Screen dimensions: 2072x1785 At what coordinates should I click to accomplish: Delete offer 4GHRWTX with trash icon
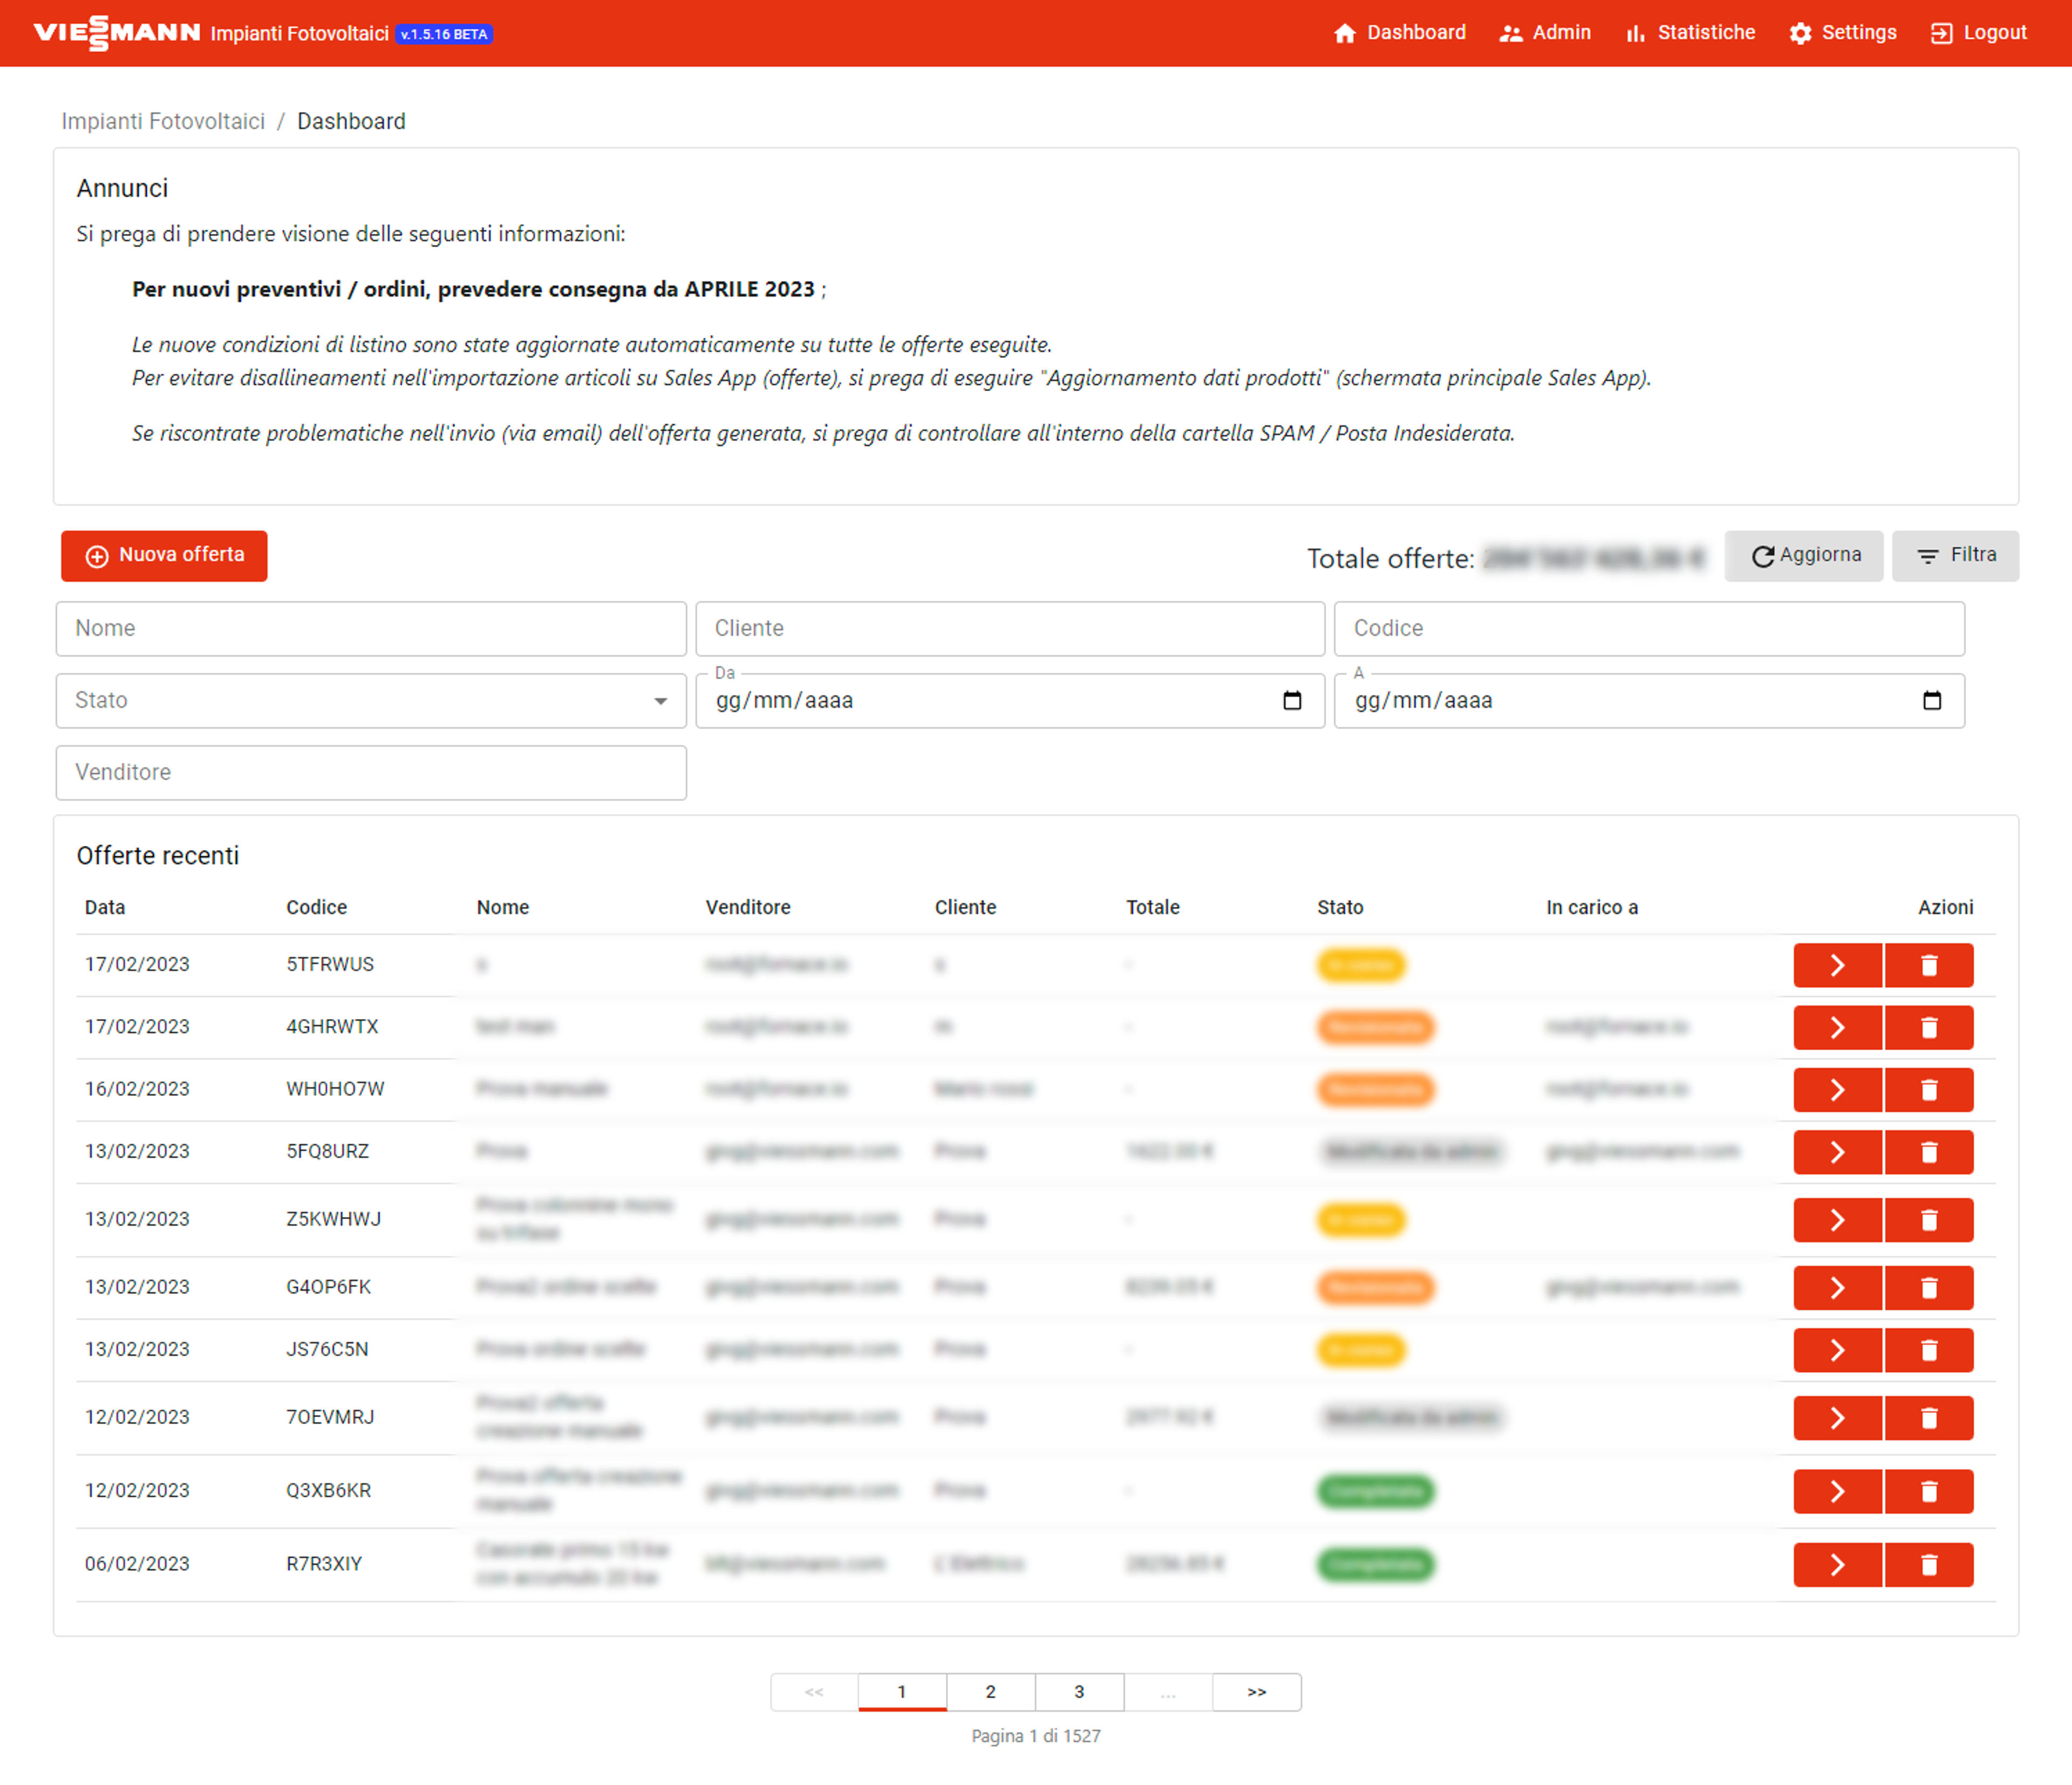(1929, 1027)
